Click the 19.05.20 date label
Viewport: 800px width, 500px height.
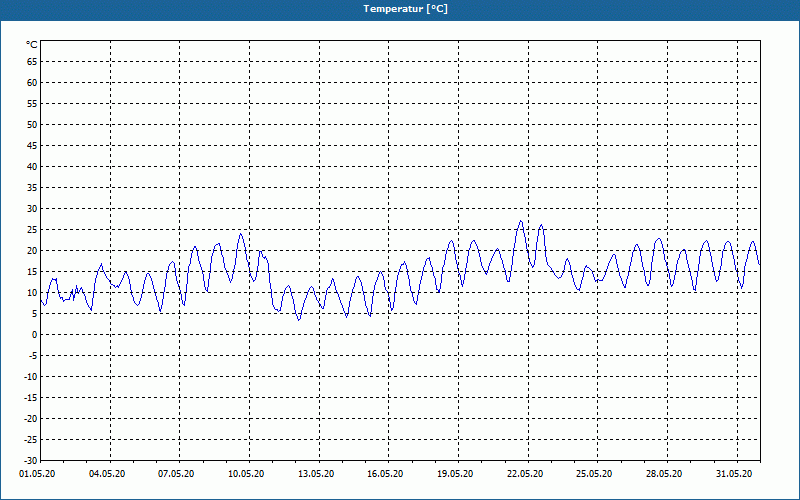coord(455,474)
